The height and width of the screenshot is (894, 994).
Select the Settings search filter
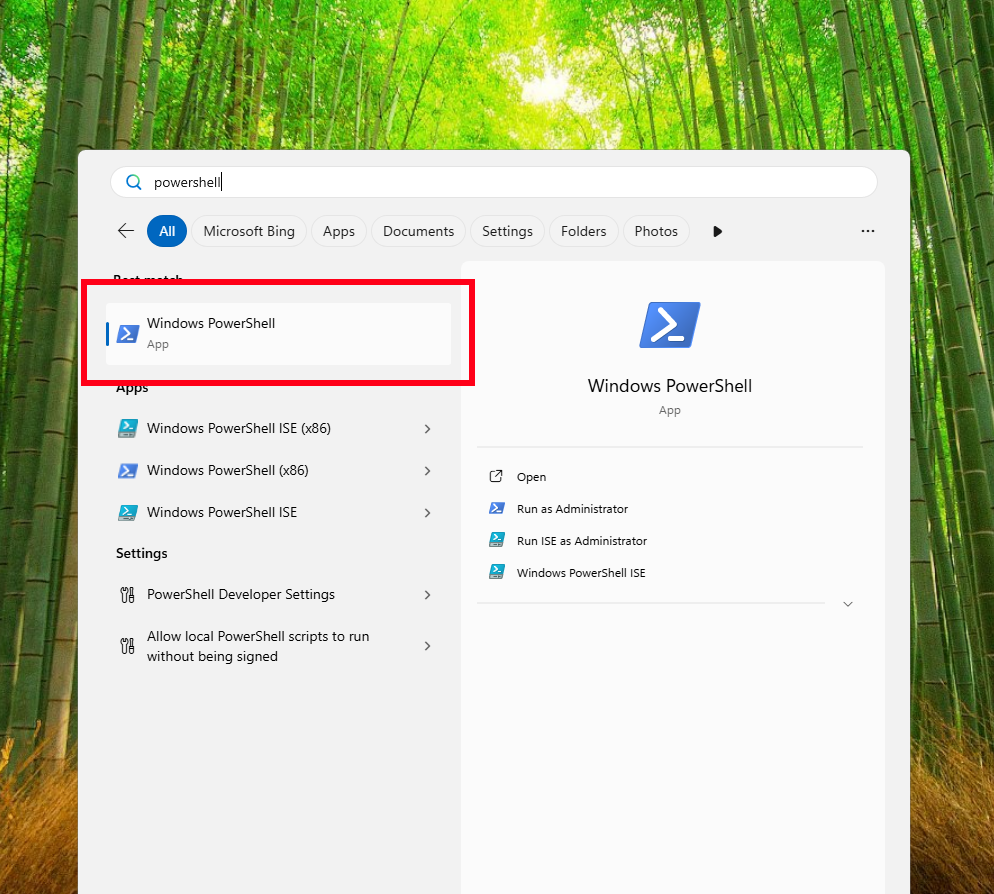pos(506,231)
